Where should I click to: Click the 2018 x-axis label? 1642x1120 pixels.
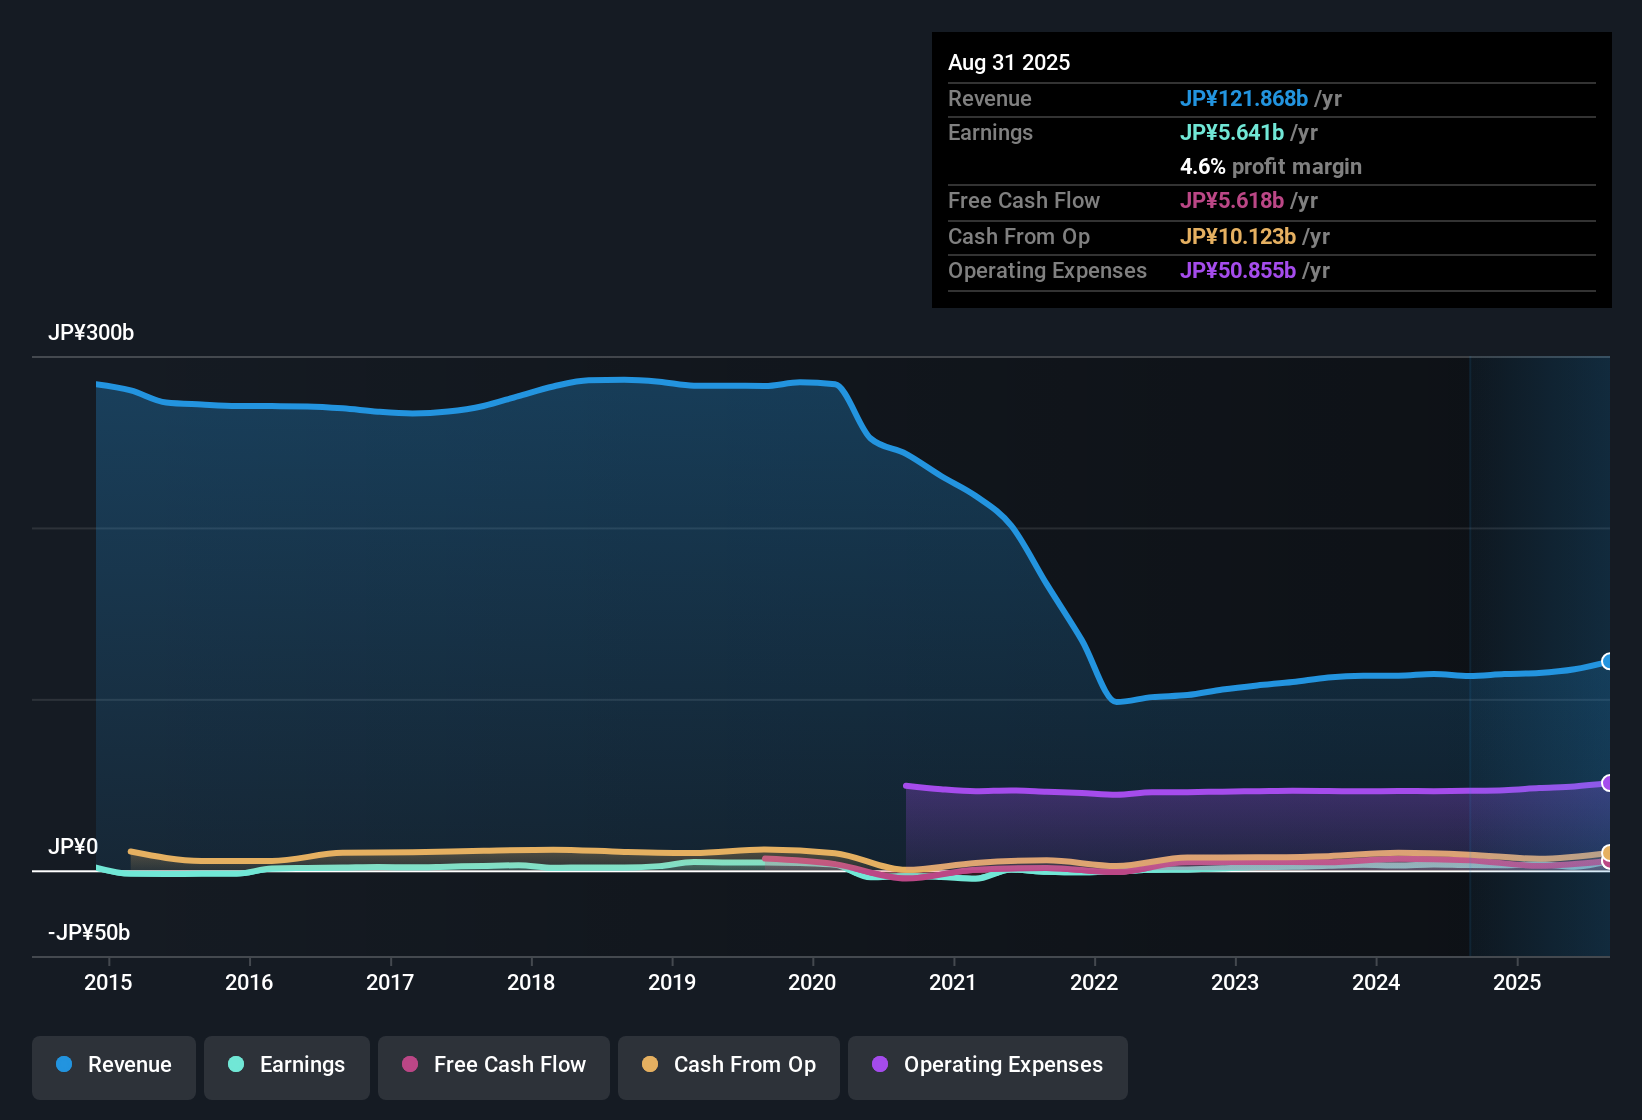tap(531, 982)
